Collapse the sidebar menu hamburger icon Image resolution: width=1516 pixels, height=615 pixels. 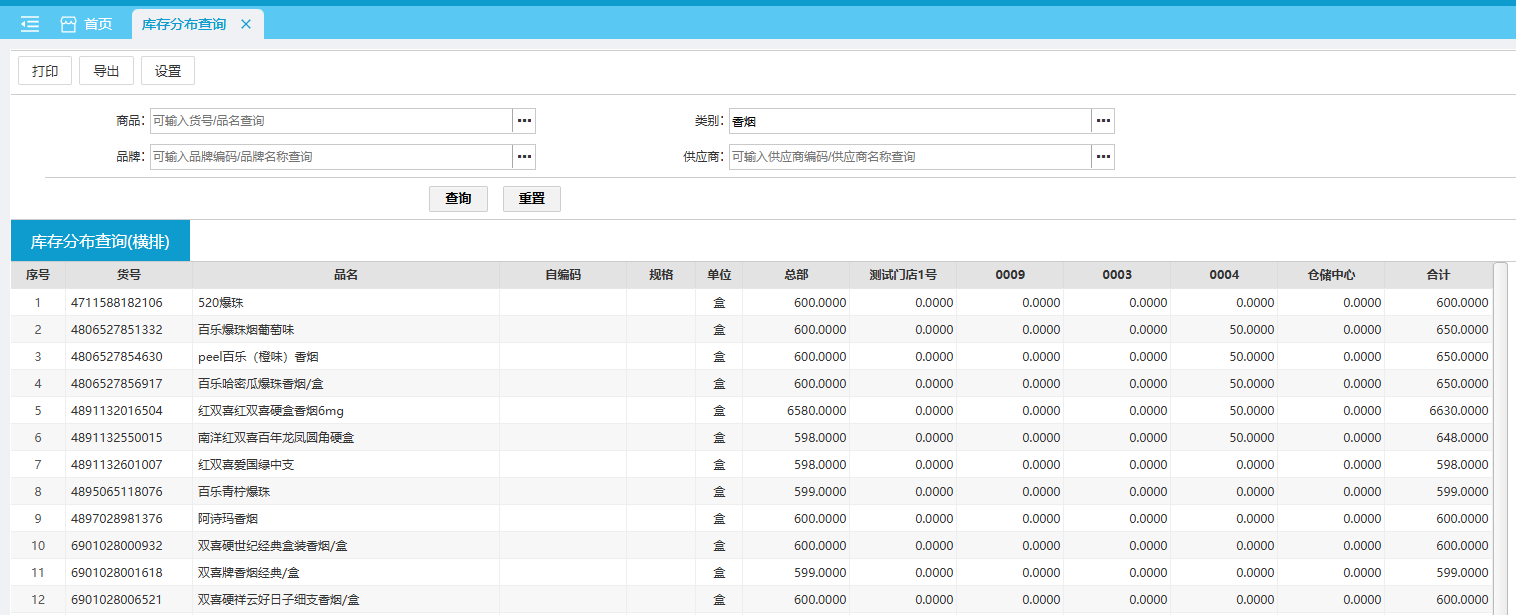click(30, 24)
